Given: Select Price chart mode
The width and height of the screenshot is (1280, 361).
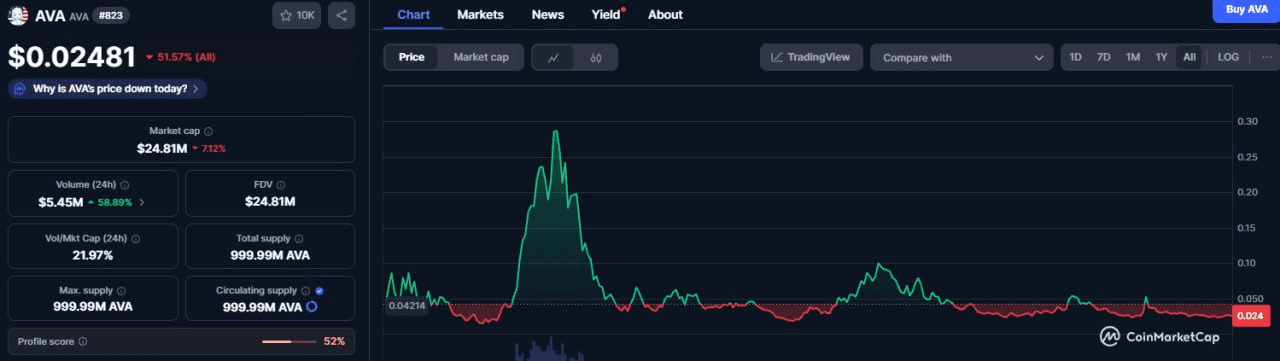Looking at the screenshot, I should [x=412, y=57].
